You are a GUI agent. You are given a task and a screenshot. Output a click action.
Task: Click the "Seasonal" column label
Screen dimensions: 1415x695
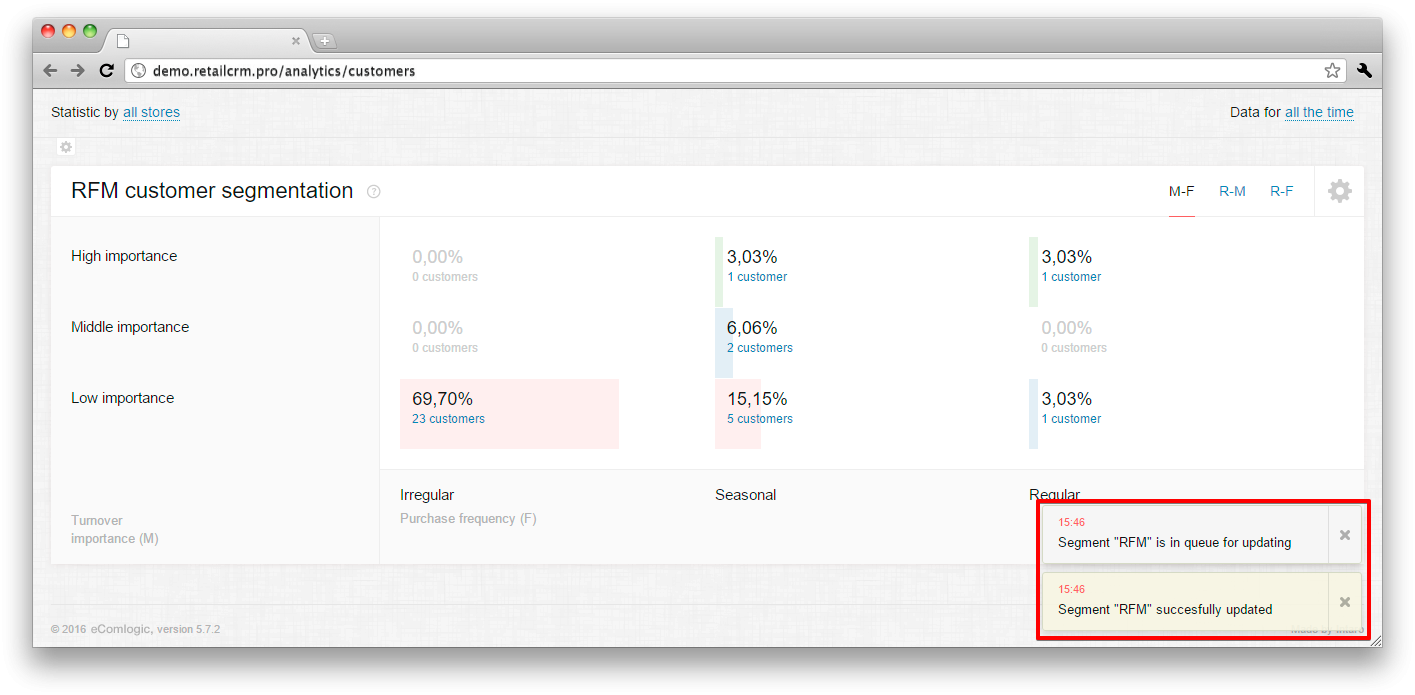(x=745, y=495)
